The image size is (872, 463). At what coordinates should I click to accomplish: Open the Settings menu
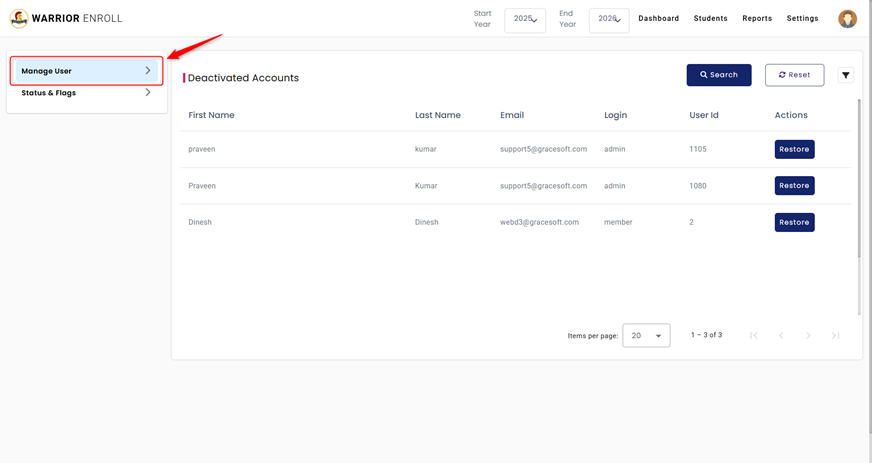tap(802, 18)
